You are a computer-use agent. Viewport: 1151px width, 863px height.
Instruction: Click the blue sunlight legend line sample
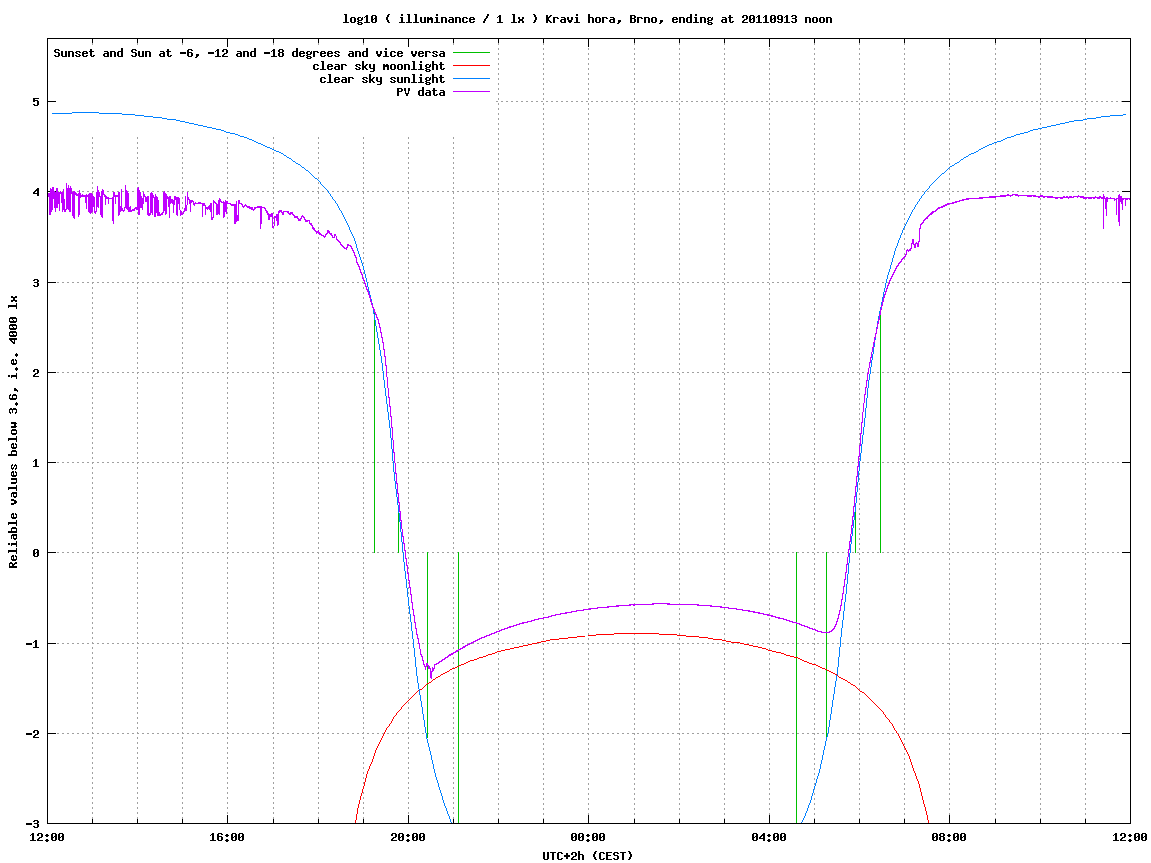pos(471,79)
